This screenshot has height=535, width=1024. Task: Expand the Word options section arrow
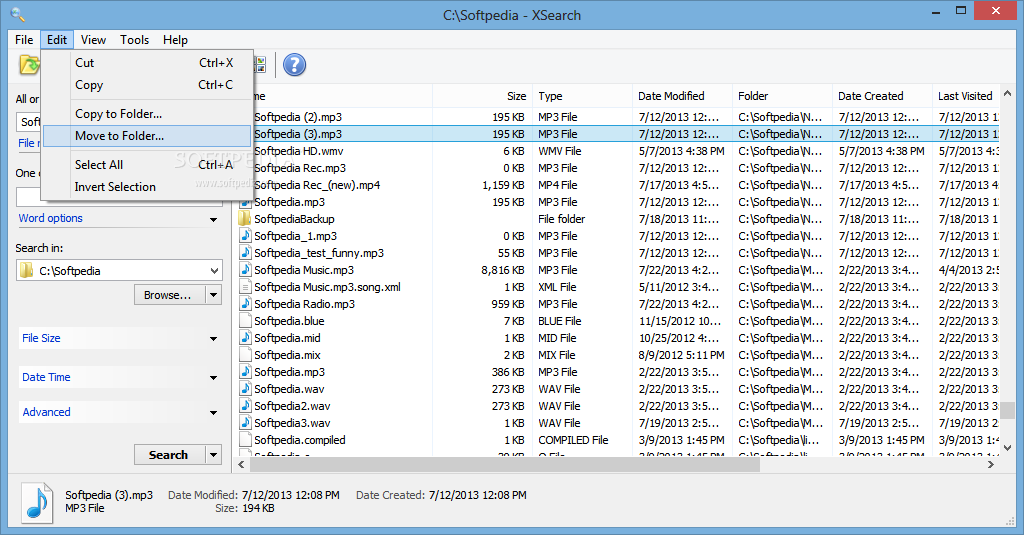214,219
